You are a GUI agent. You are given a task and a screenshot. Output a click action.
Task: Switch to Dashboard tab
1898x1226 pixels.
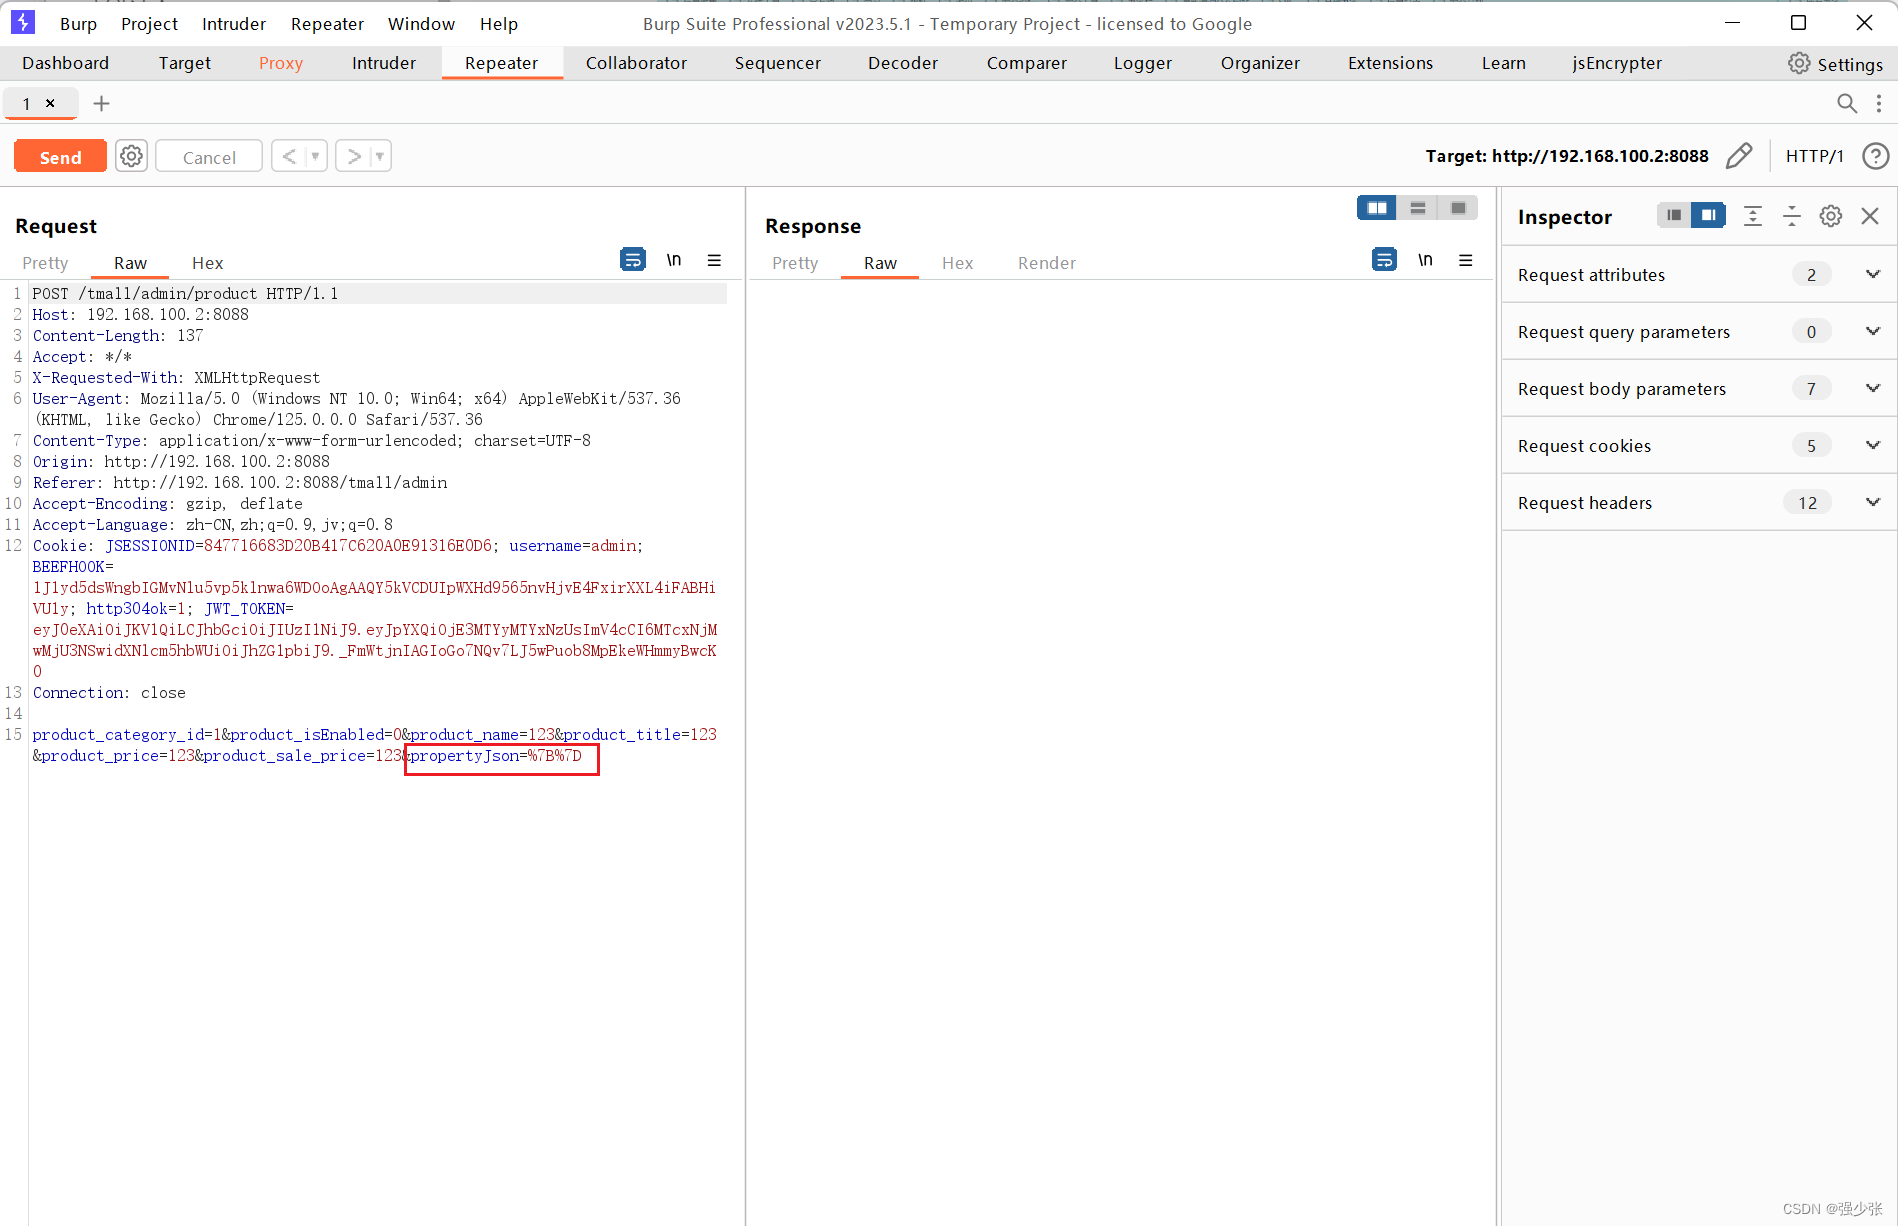65,62
